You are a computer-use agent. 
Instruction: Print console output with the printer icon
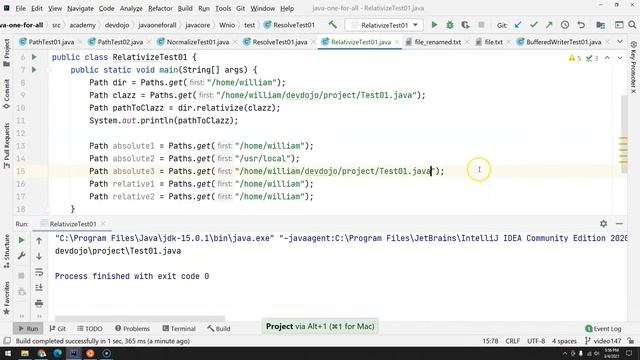pos(39,303)
